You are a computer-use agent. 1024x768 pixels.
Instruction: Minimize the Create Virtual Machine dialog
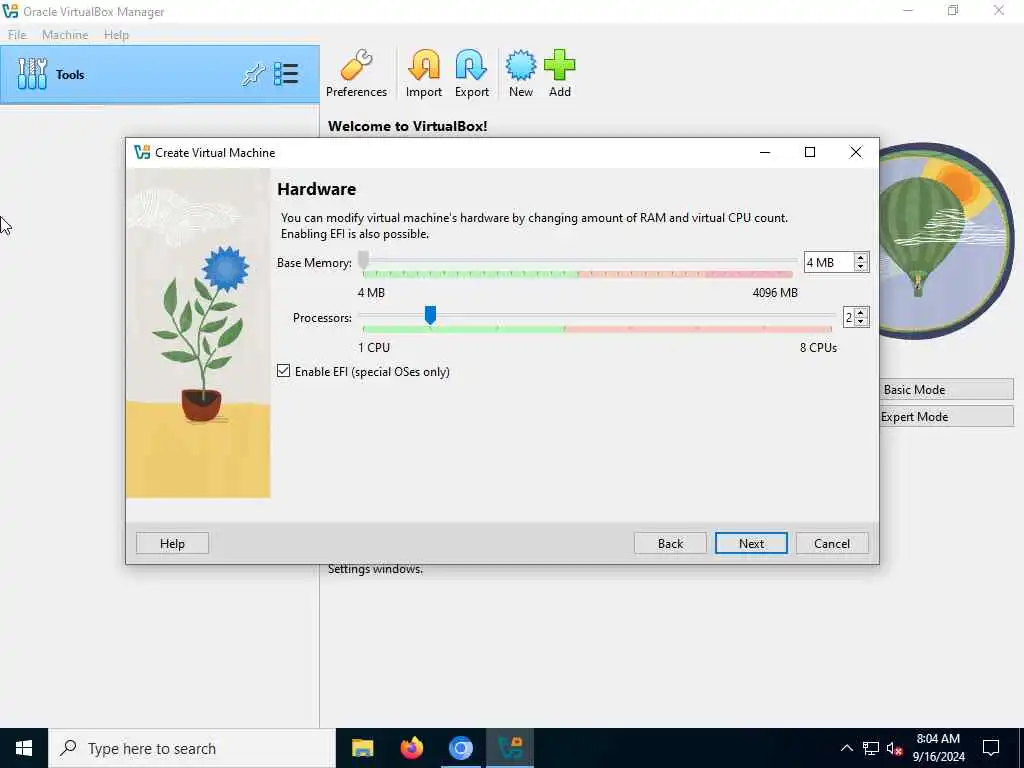tap(765, 152)
